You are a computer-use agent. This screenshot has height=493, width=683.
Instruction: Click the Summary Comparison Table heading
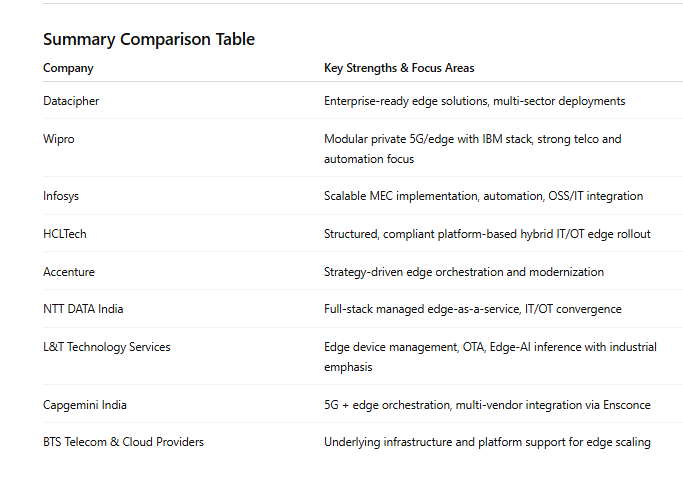point(149,39)
